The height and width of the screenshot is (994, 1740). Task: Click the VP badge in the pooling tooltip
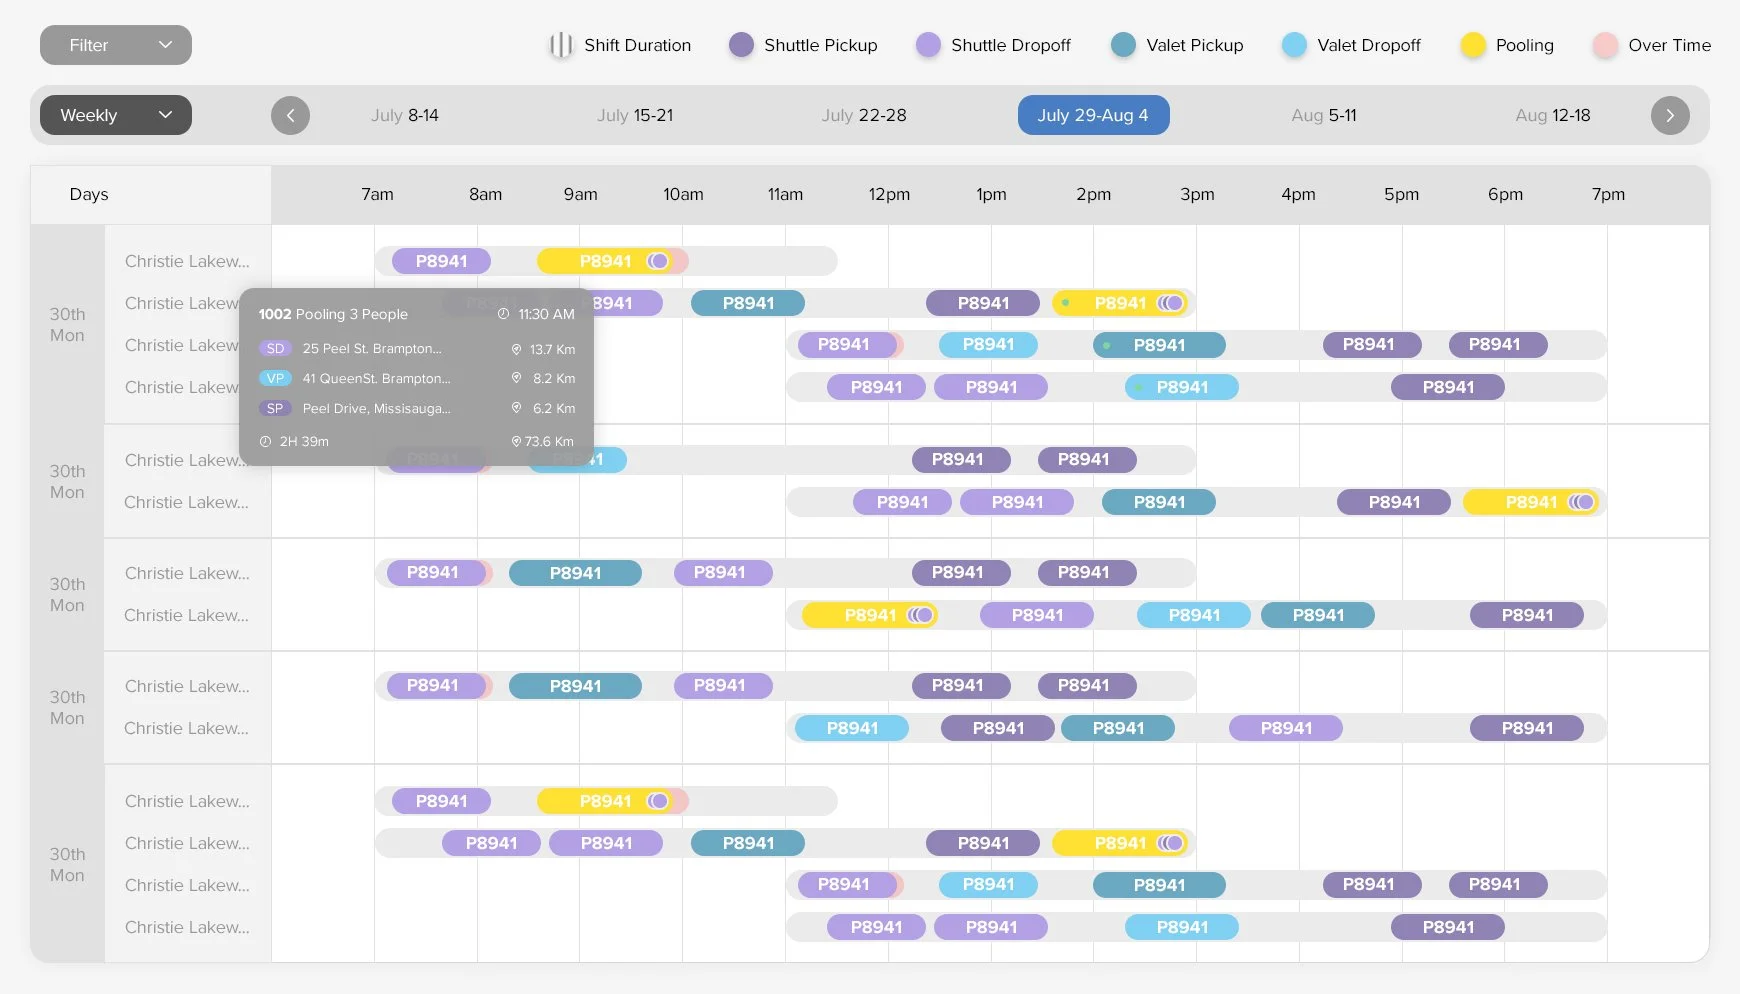point(275,378)
